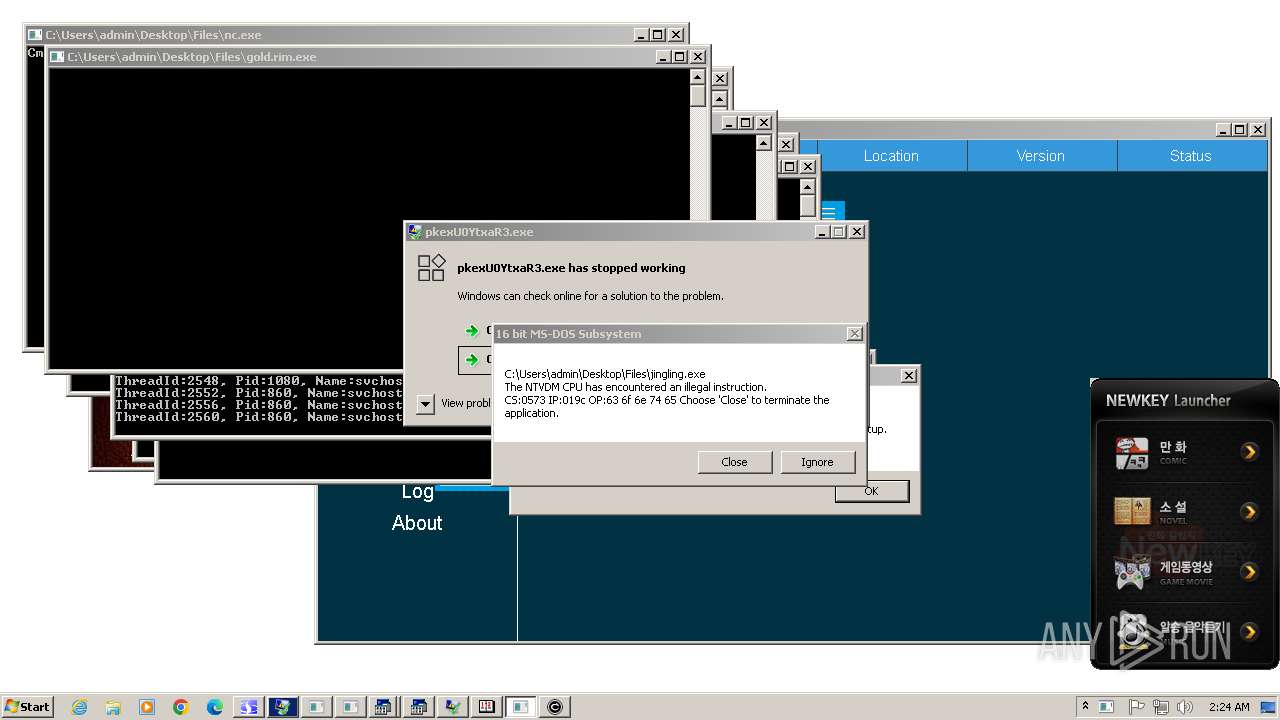This screenshot has width=1280, height=720.
Task: Click the program icon in the stopped working dialog
Action: [x=431, y=268]
